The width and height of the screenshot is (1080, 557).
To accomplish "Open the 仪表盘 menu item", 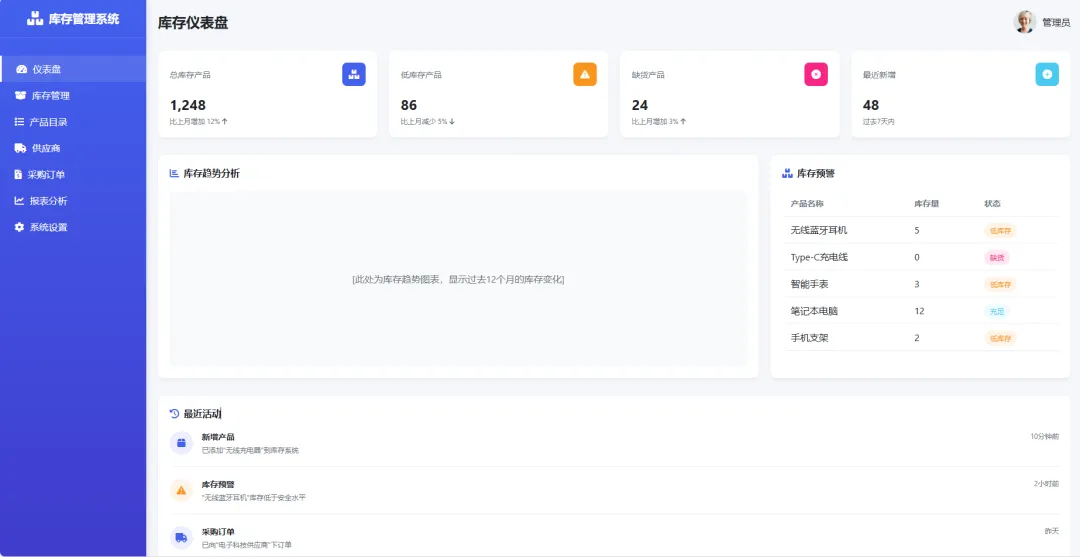I will point(73,69).
